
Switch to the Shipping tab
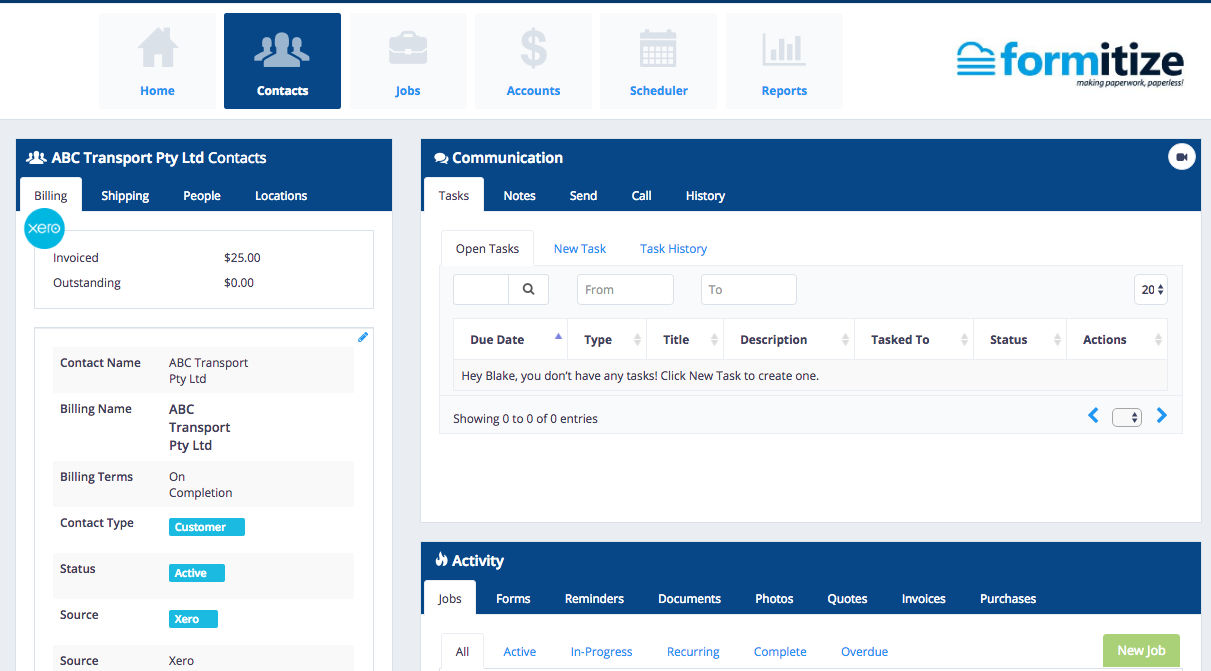(x=125, y=196)
